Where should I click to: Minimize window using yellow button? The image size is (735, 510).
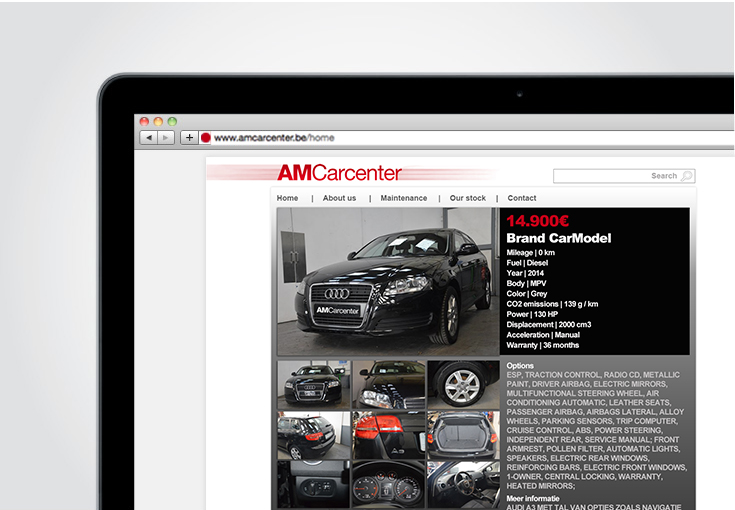pyautogui.click(x=158, y=121)
